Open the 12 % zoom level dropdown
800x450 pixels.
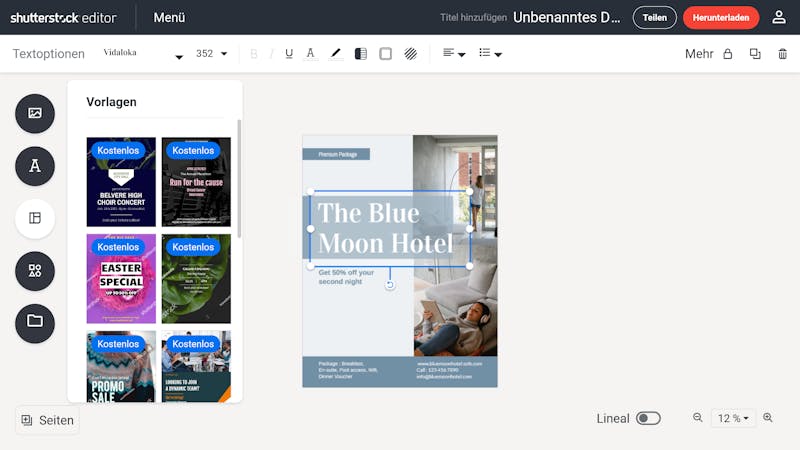tap(733, 418)
